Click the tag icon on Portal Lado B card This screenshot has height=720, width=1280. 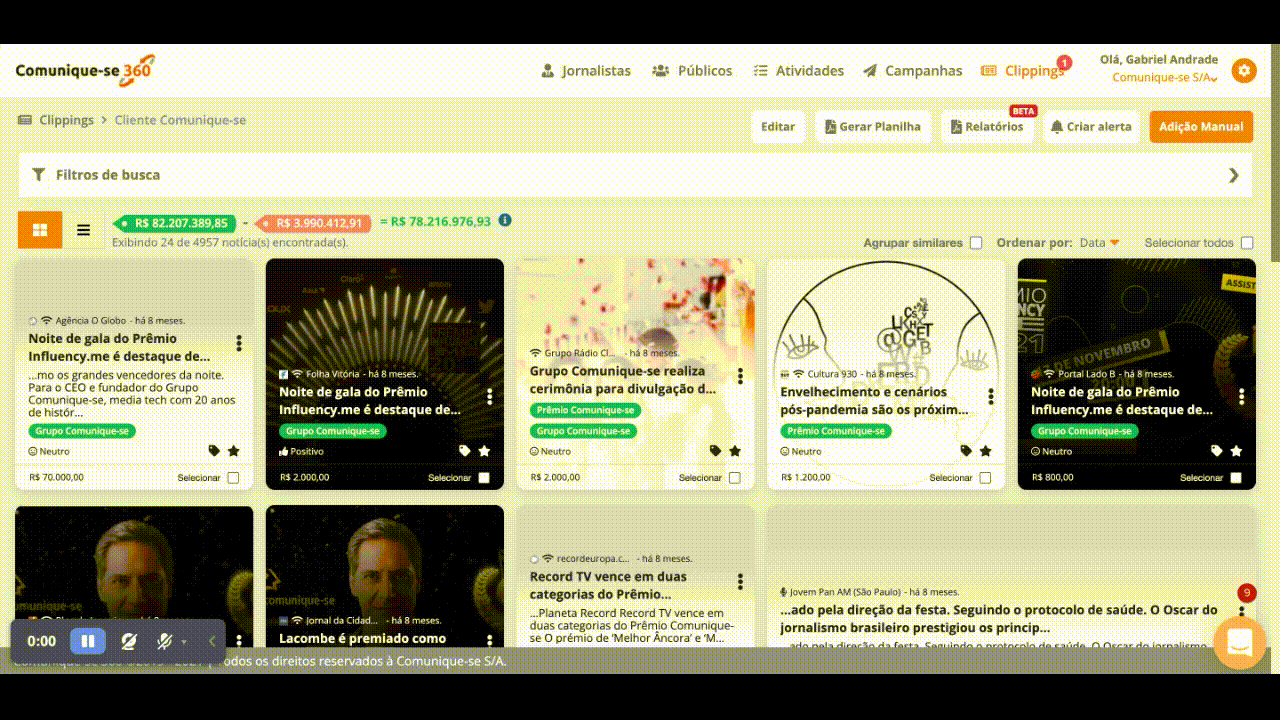[x=1217, y=451]
